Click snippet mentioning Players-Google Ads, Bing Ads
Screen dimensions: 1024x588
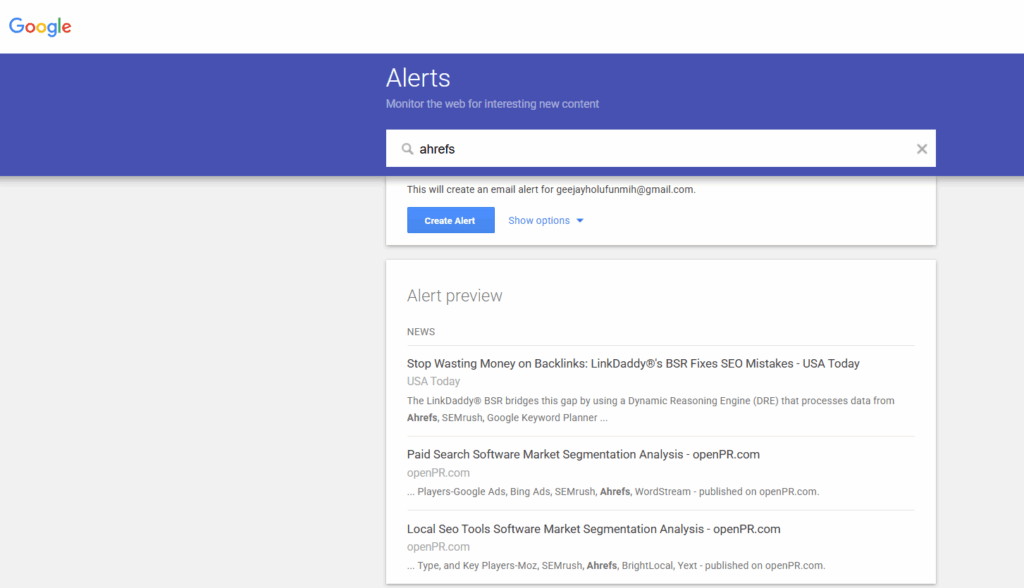[613, 491]
